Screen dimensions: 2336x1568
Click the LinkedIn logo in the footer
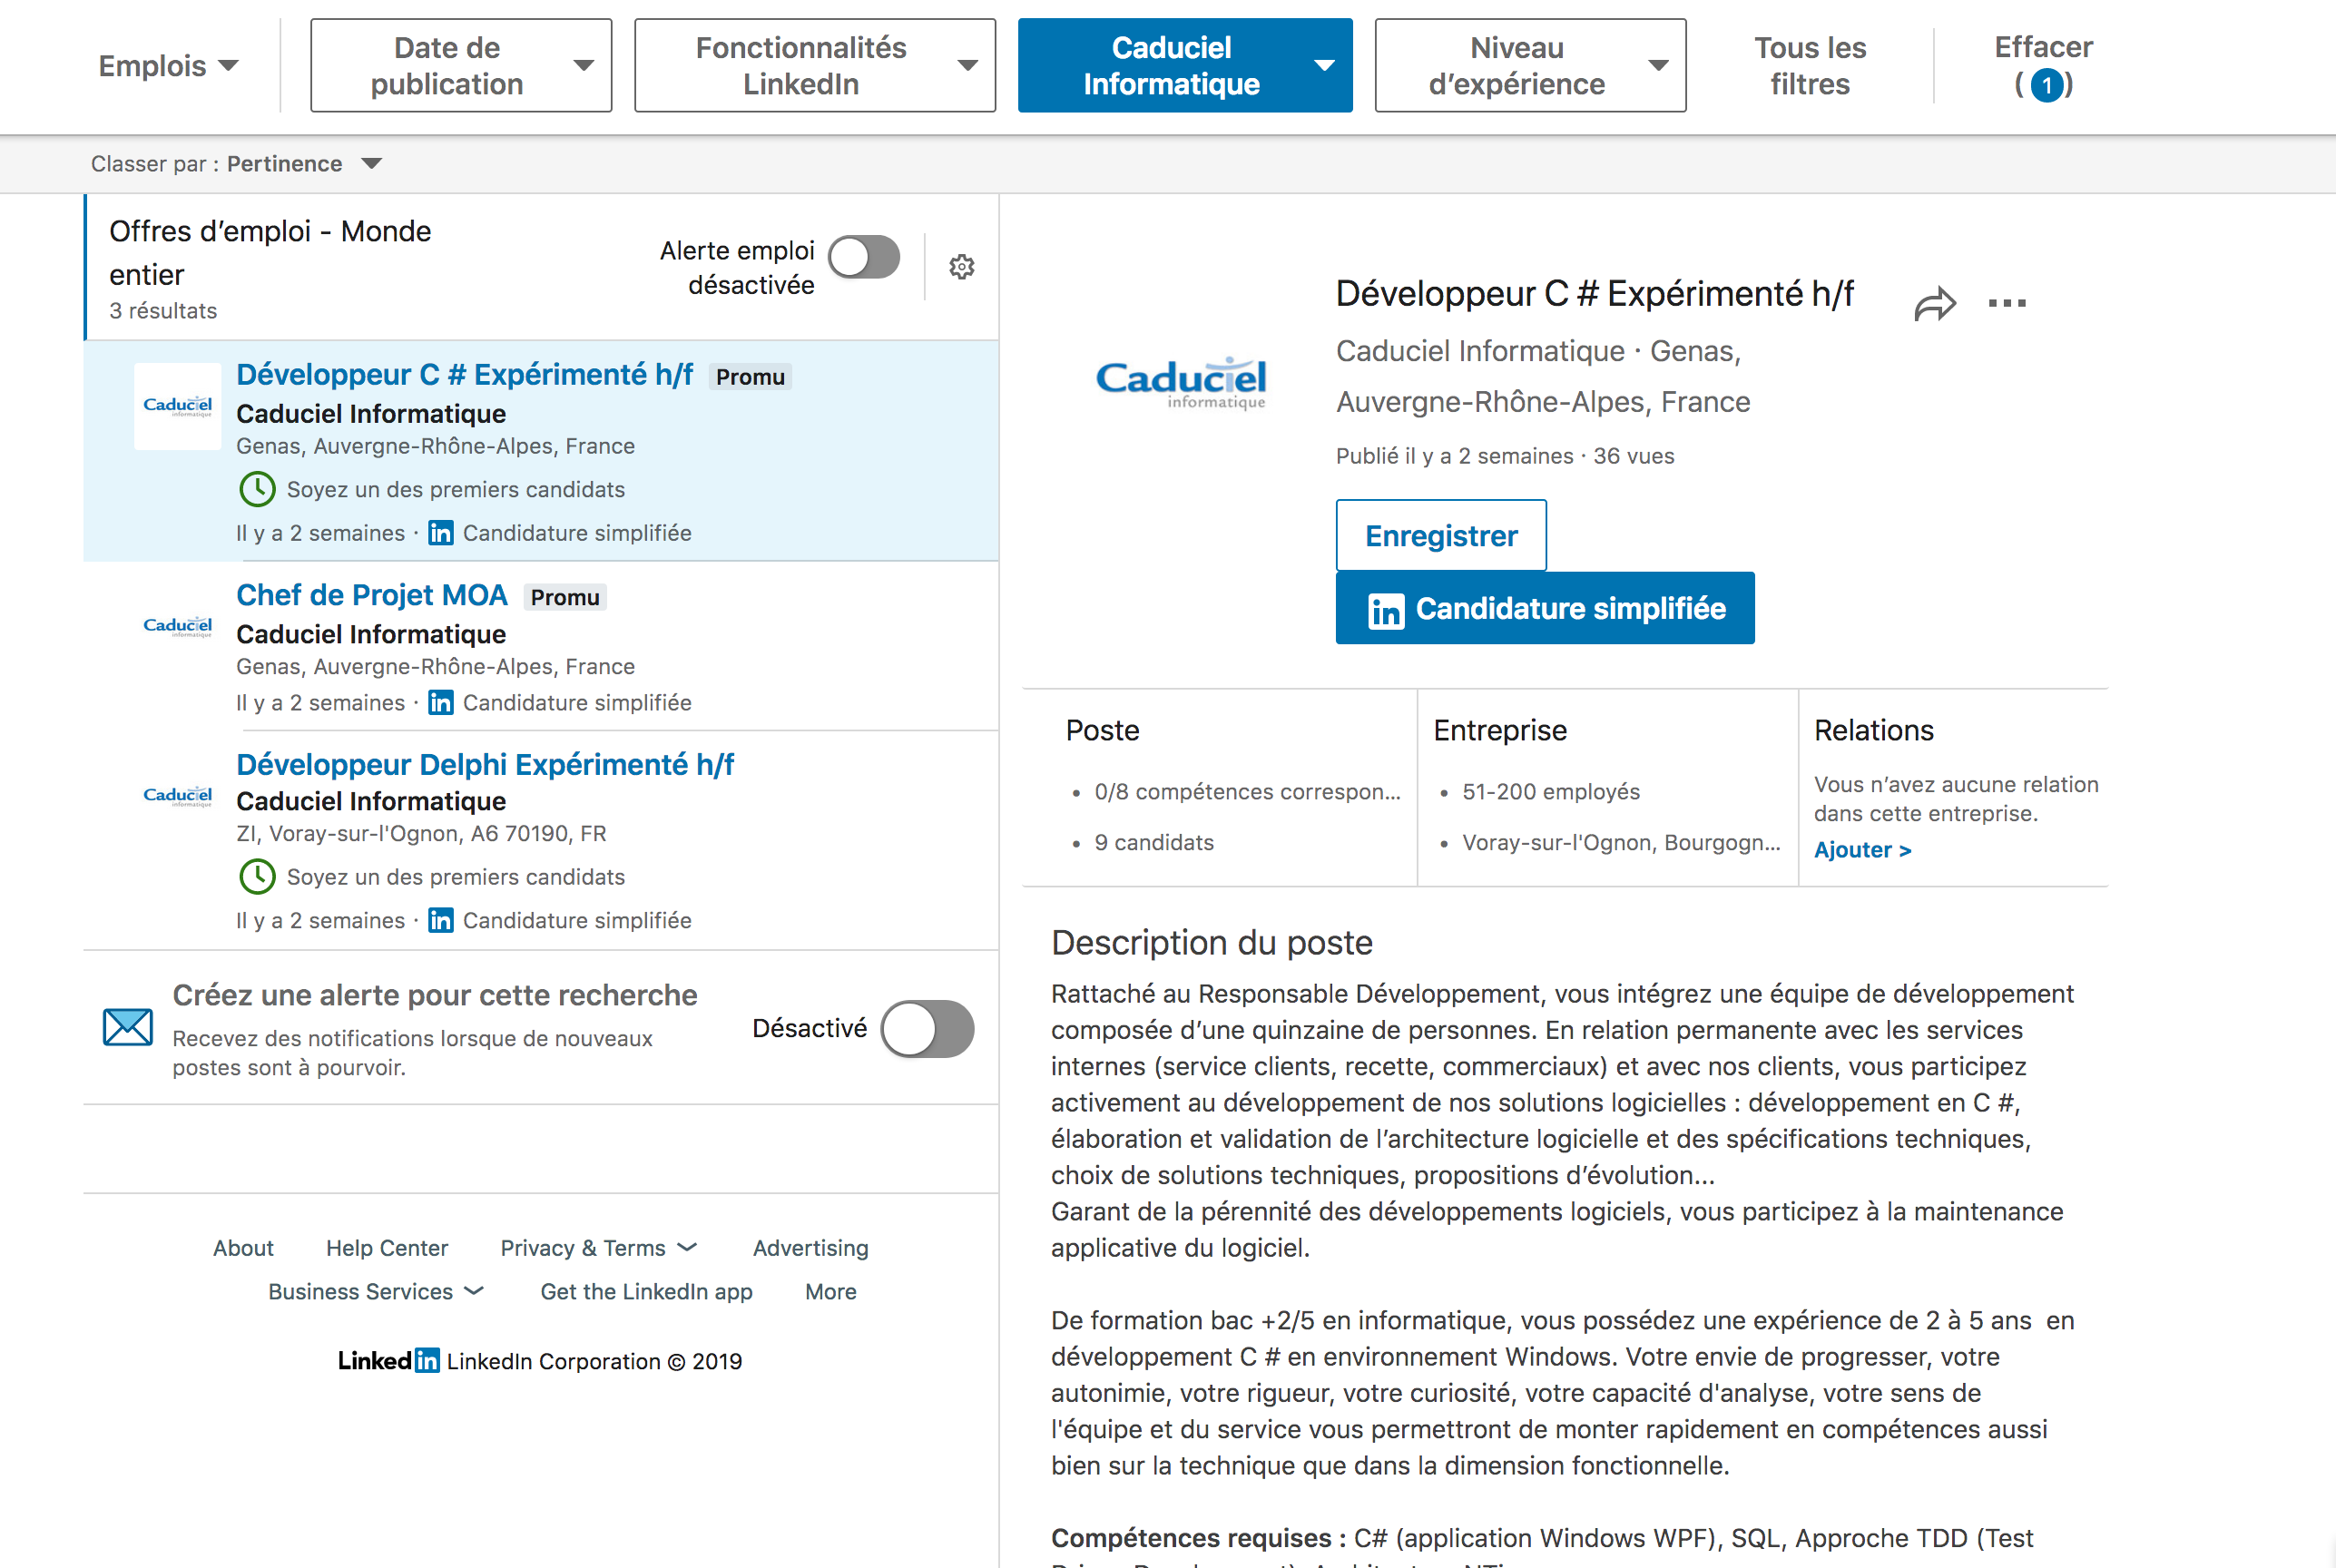tap(388, 1361)
